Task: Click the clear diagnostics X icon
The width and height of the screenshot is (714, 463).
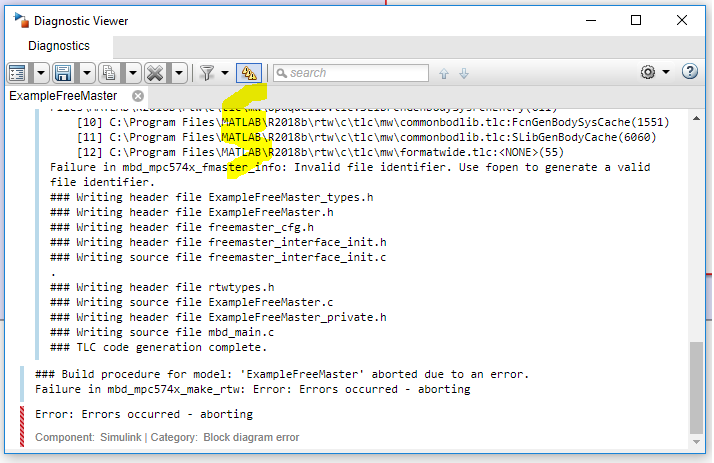Action: pos(155,73)
